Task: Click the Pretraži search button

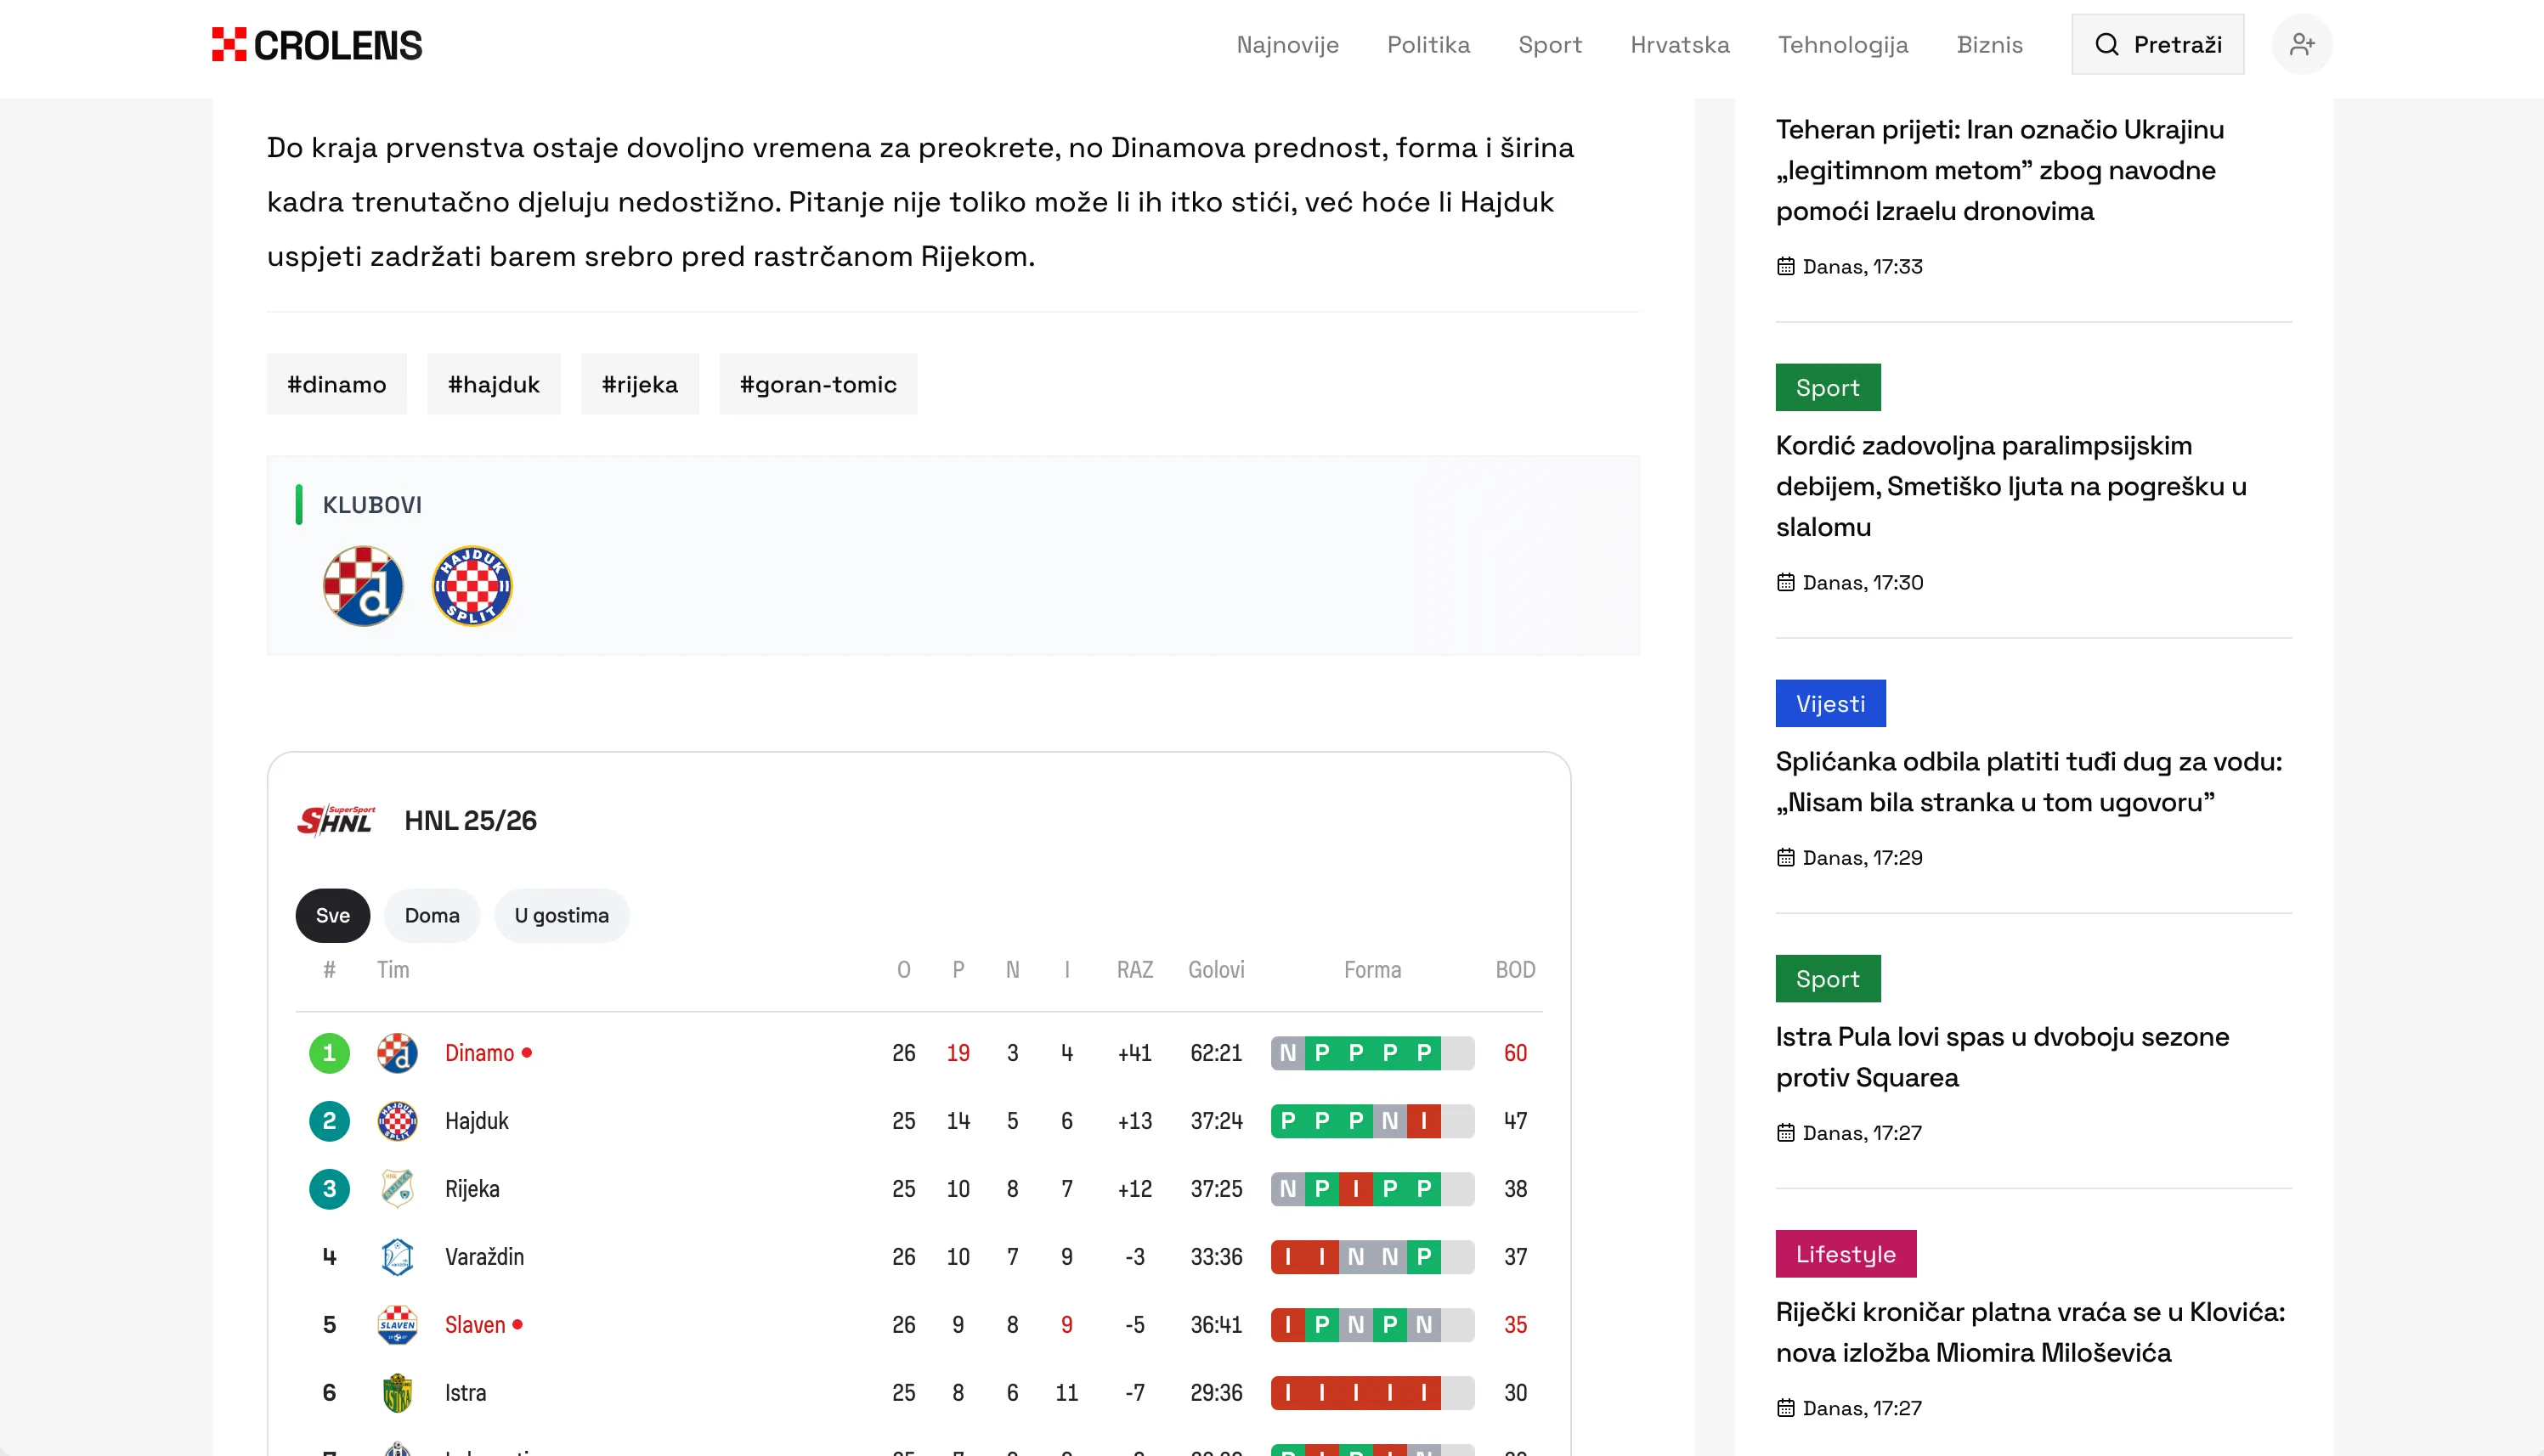Action: 2157,43
